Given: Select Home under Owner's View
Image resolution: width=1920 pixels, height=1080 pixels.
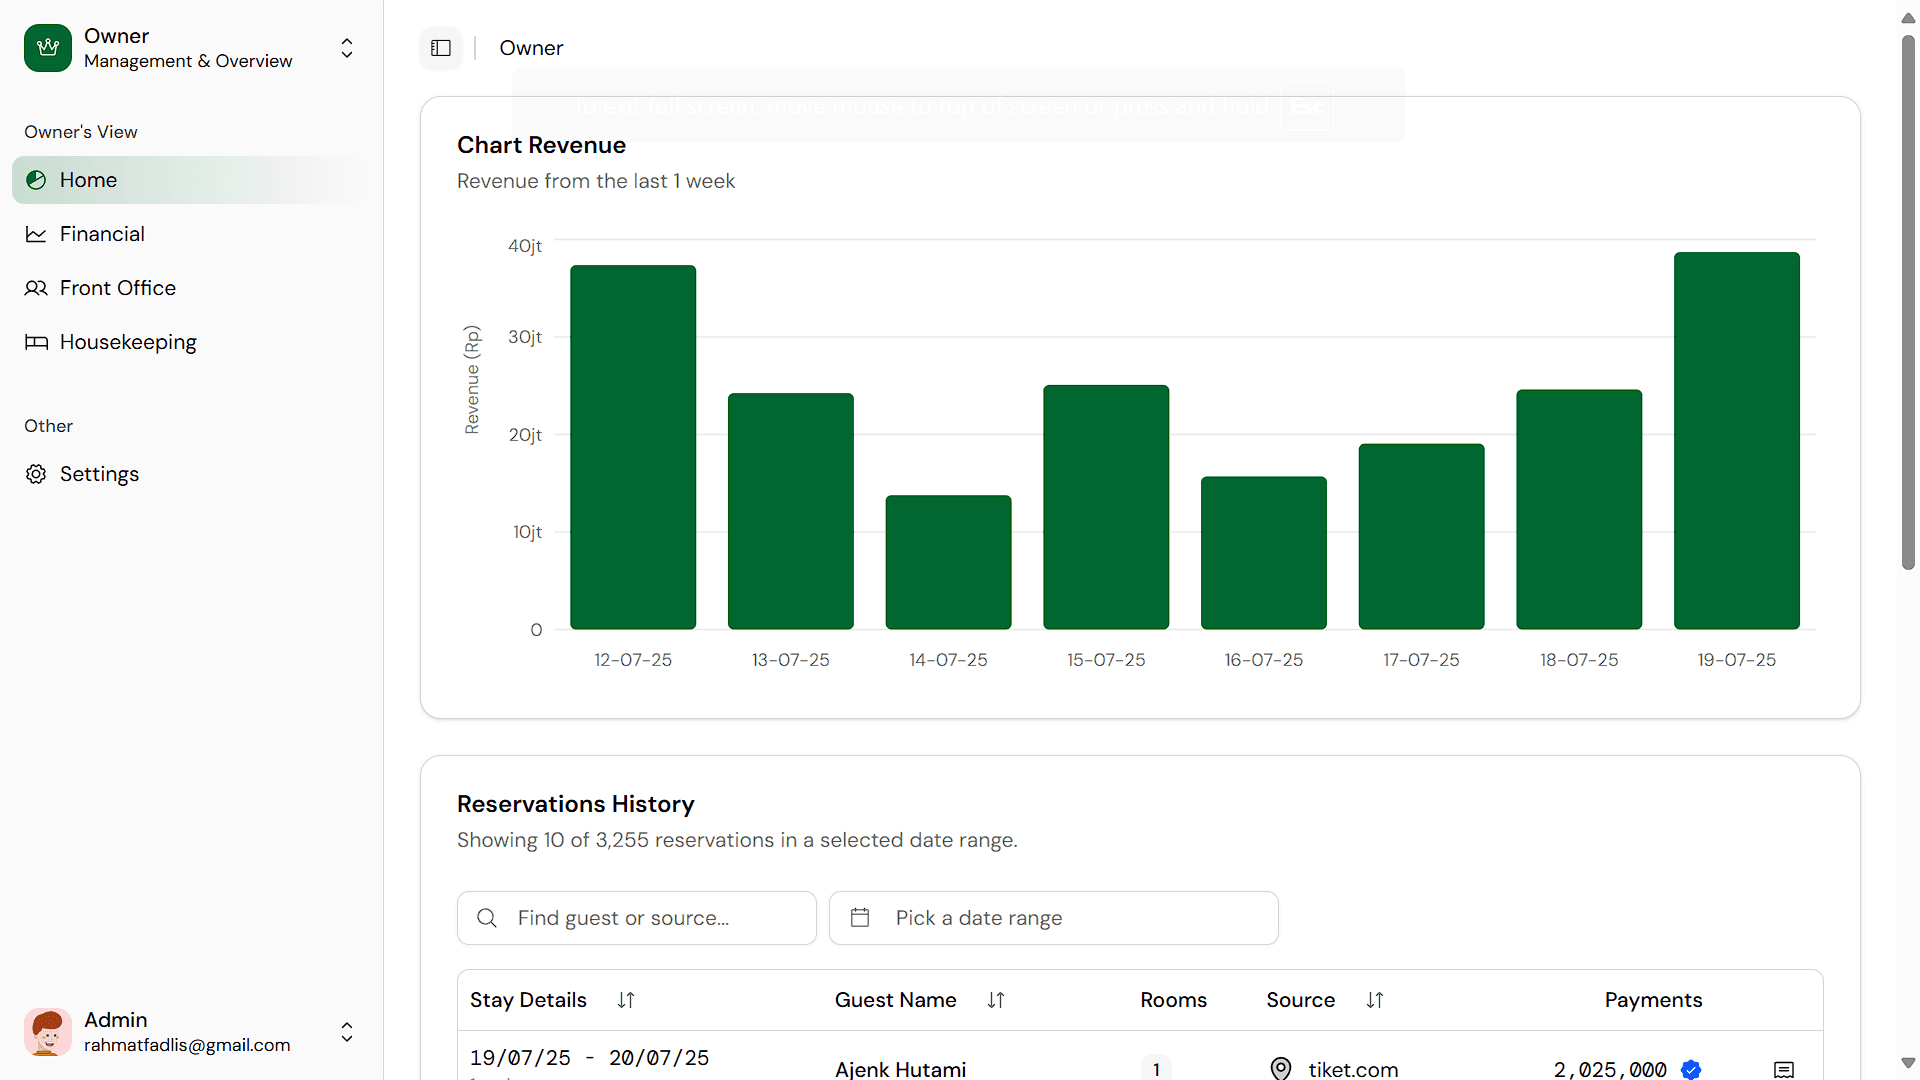Looking at the screenshot, I should coord(89,180).
